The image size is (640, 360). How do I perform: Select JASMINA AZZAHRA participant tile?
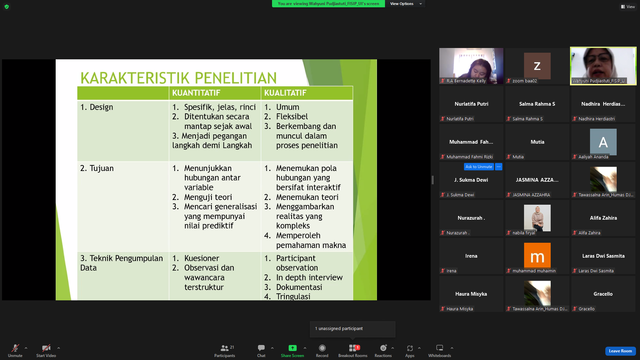(537, 180)
